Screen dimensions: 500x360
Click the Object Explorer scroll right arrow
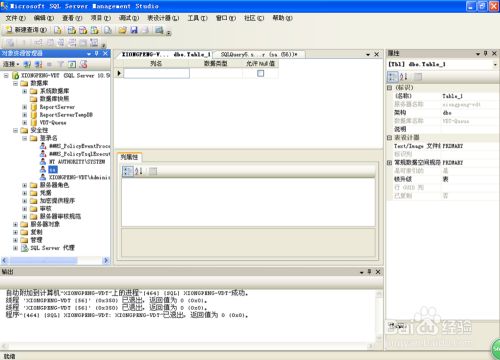click(106, 260)
